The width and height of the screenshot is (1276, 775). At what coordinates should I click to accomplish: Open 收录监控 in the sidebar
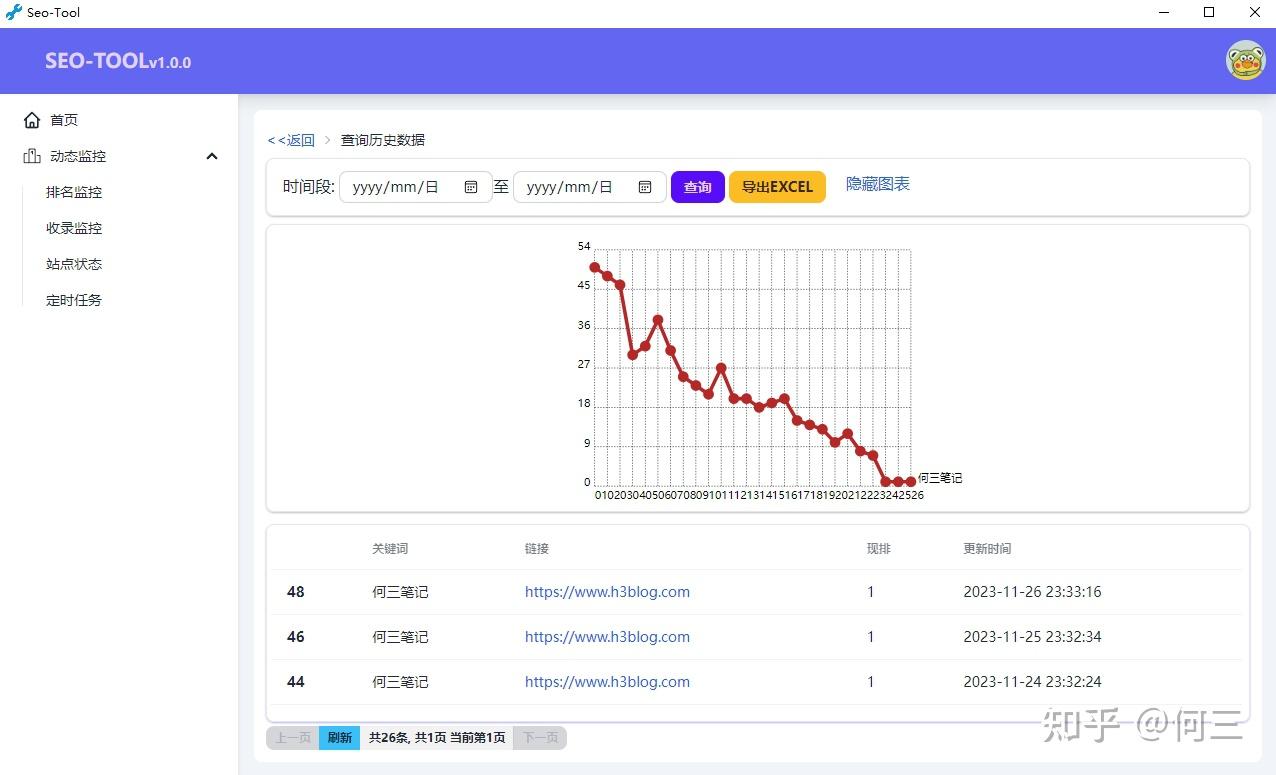click(x=74, y=228)
